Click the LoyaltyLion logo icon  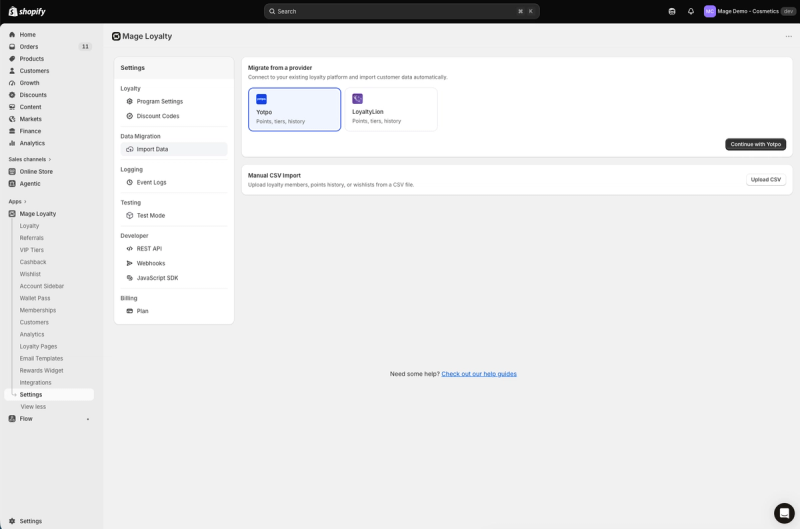pyautogui.click(x=358, y=98)
